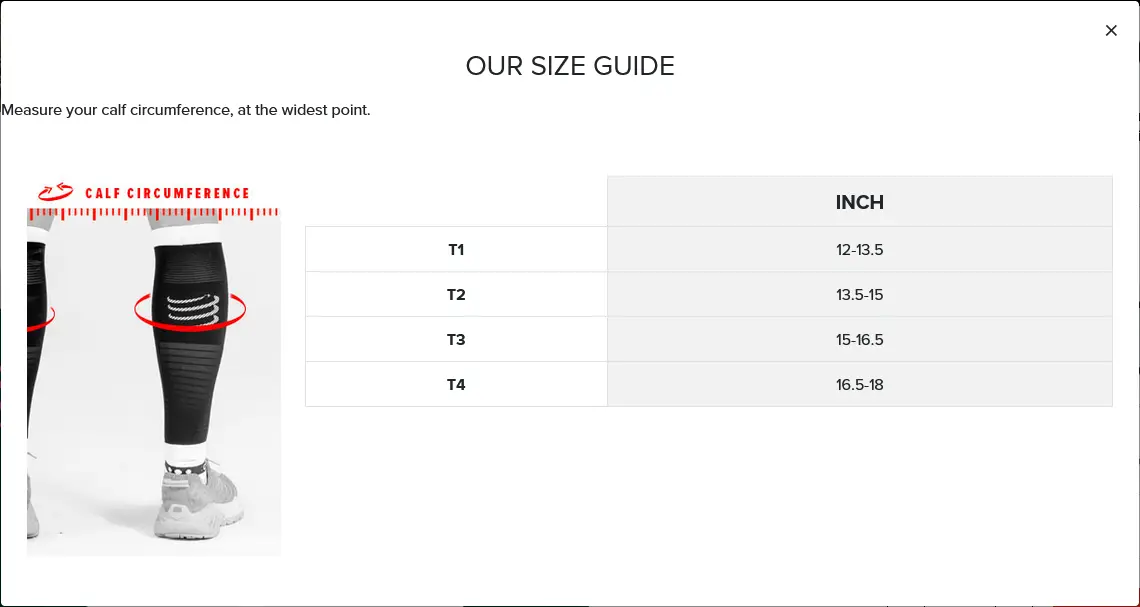The height and width of the screenshot is (607, 1140).
Task: Select the T2 size row label
Action: coord(456,294)
